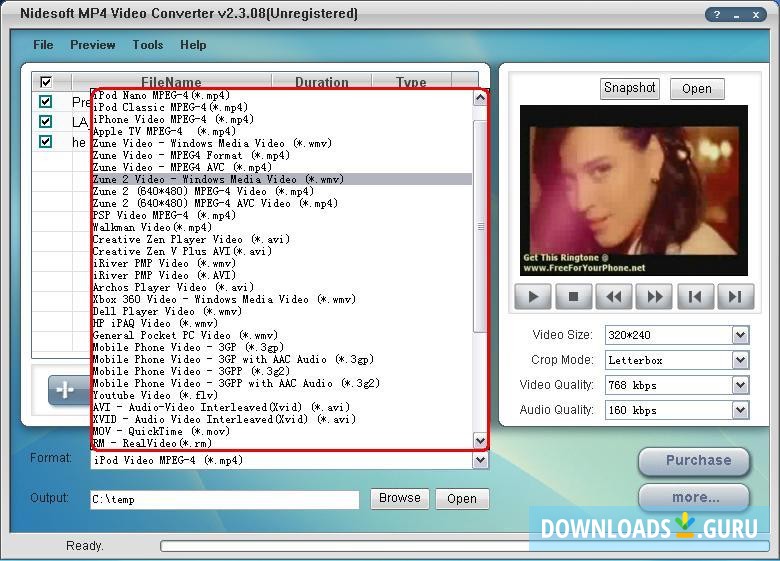Select Zune 2 (640*480) MPEG-4 Video
The width and height of the screenshot is (780, 561).
coord(282,191)
